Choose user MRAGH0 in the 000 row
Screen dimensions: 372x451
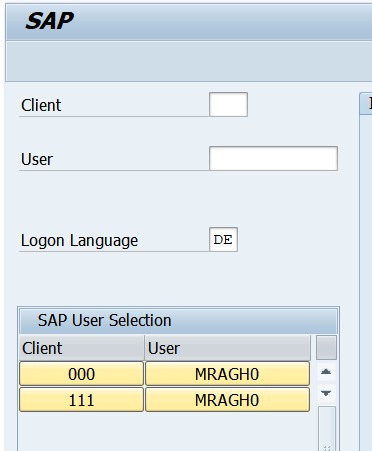point(227,374)
